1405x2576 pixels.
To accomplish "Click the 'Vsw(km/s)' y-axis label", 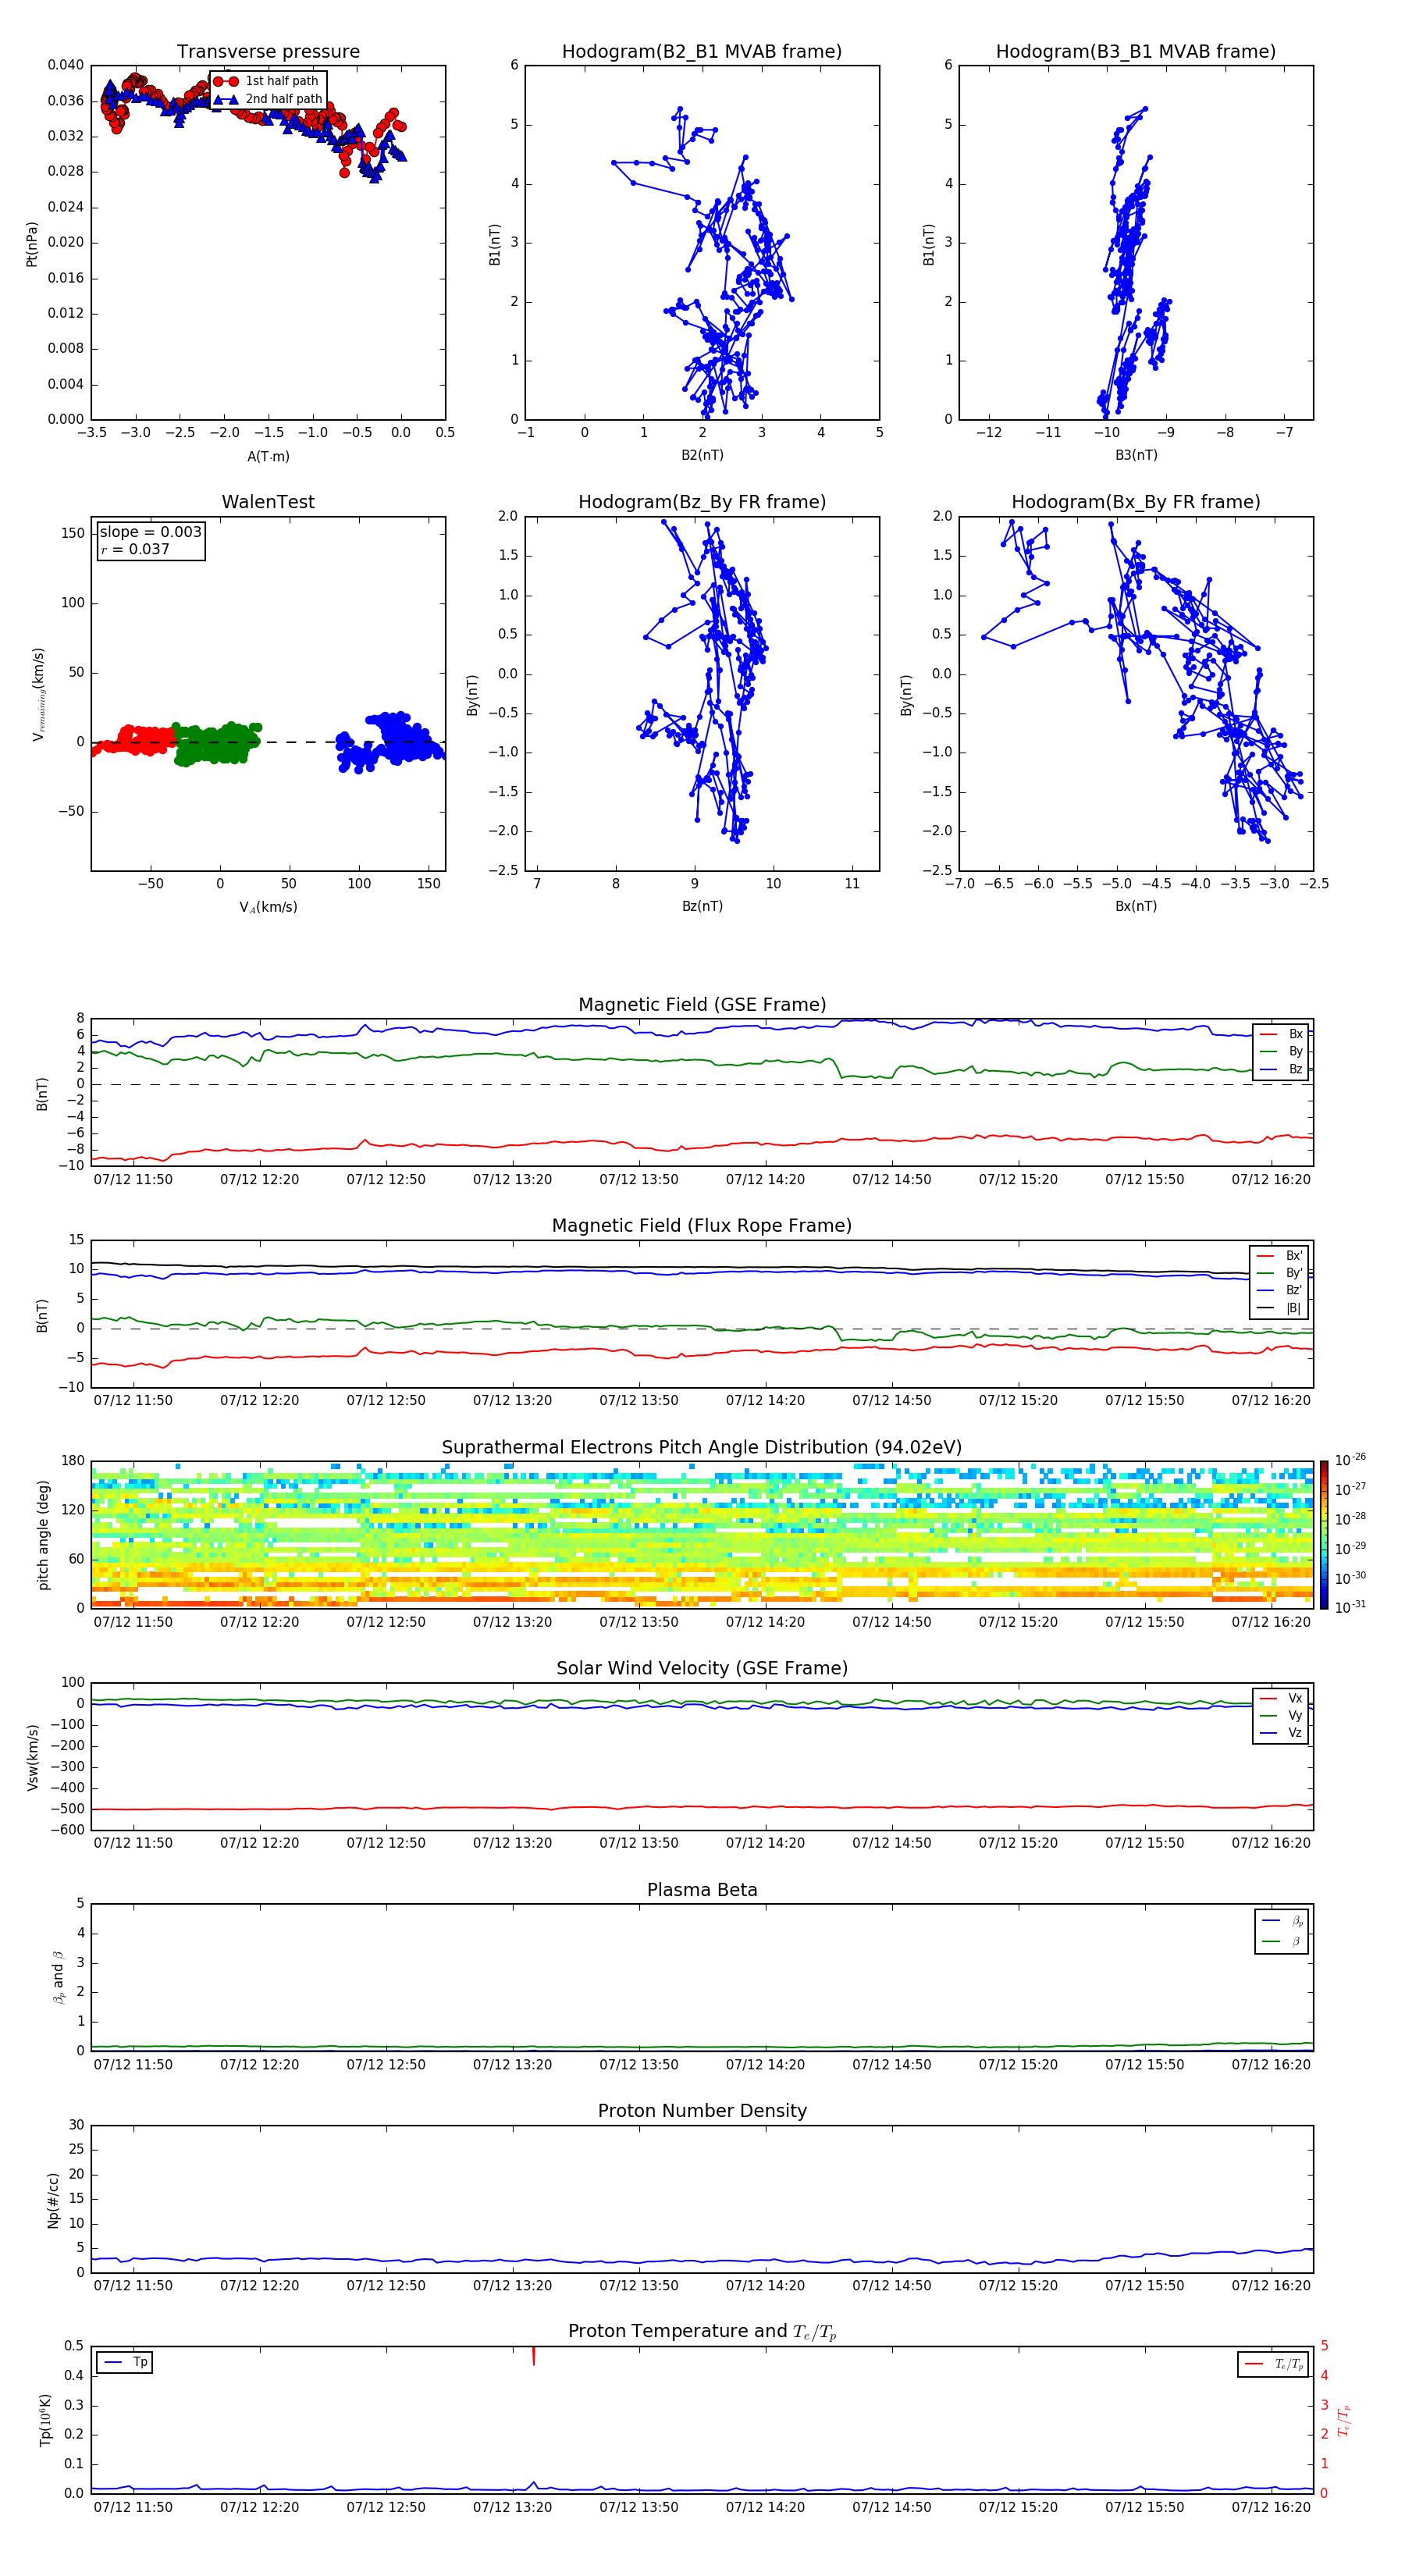I will coord(32,1757).
